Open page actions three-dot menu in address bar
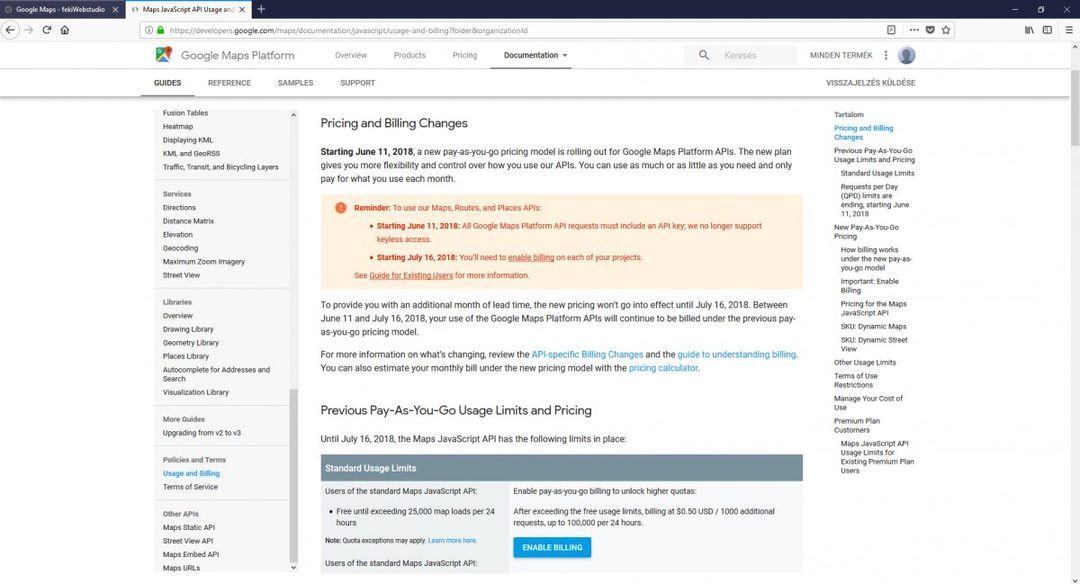1080x584 pixels. [914, 30]
